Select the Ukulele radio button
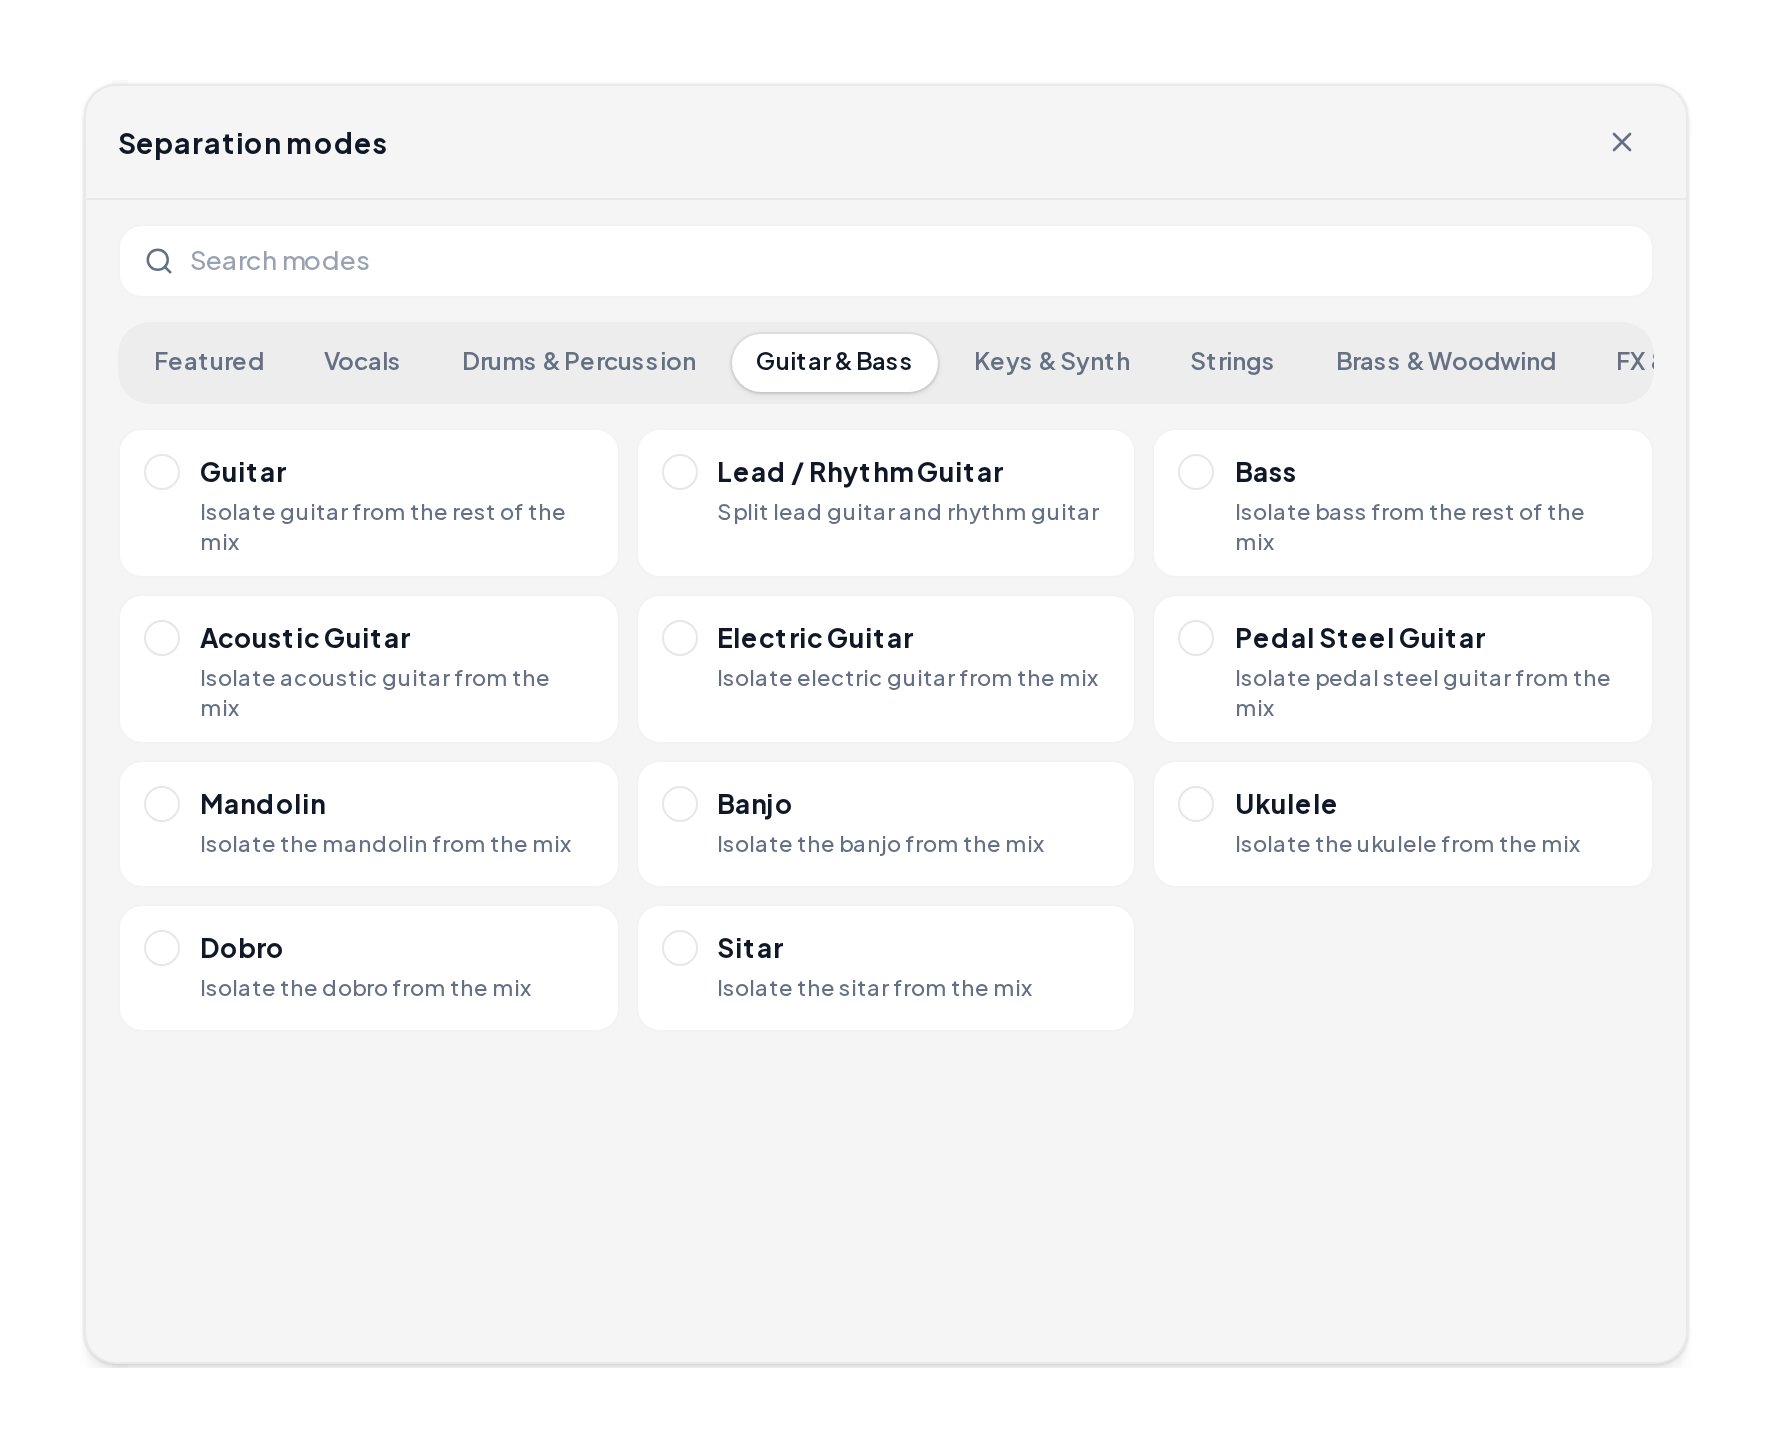This screenshot has width=1772, height=1448. coord(1196,804)
